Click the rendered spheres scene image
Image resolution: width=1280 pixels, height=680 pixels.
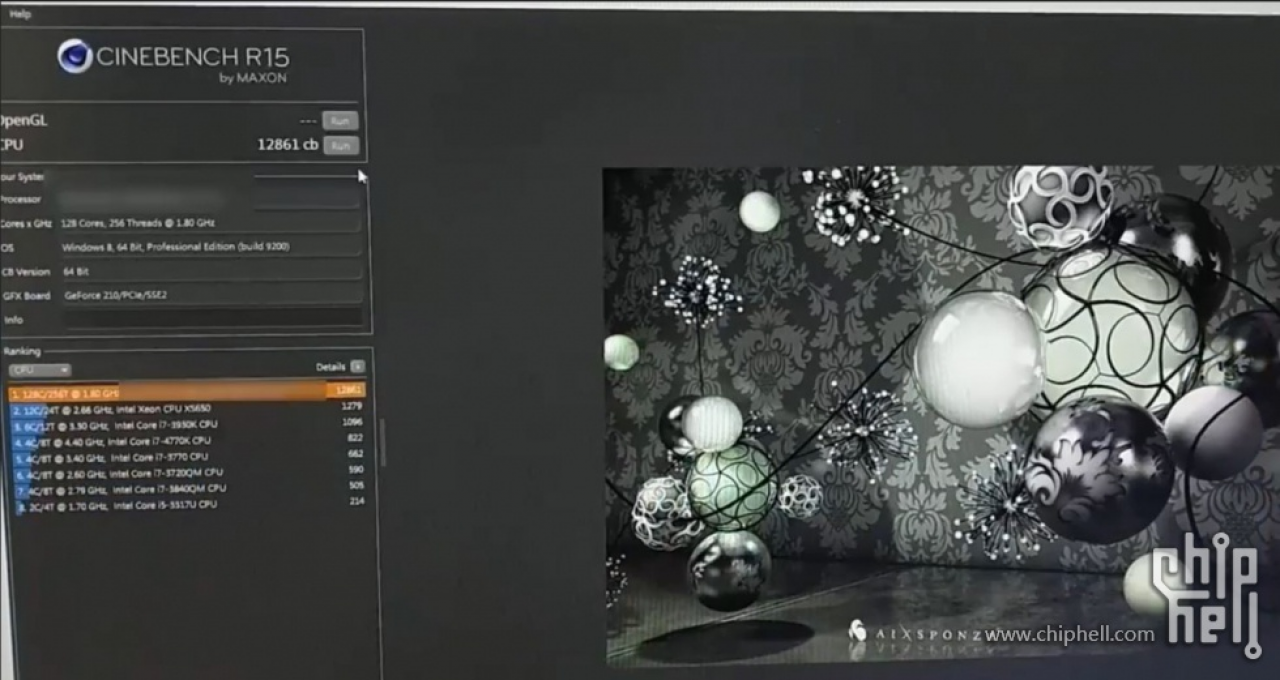point(941,414)
